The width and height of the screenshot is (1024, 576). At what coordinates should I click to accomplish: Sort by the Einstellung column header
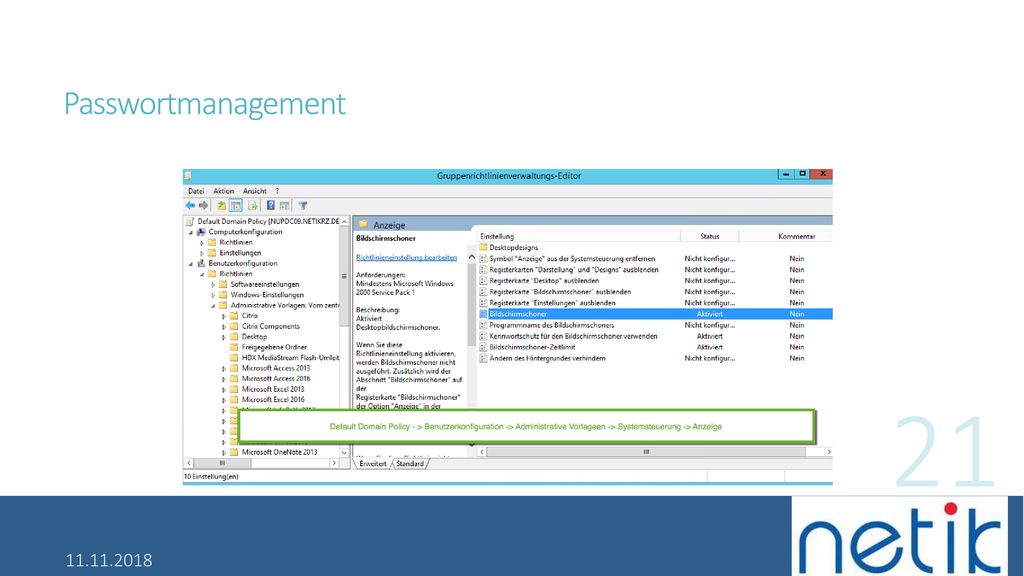coord(579,236)
